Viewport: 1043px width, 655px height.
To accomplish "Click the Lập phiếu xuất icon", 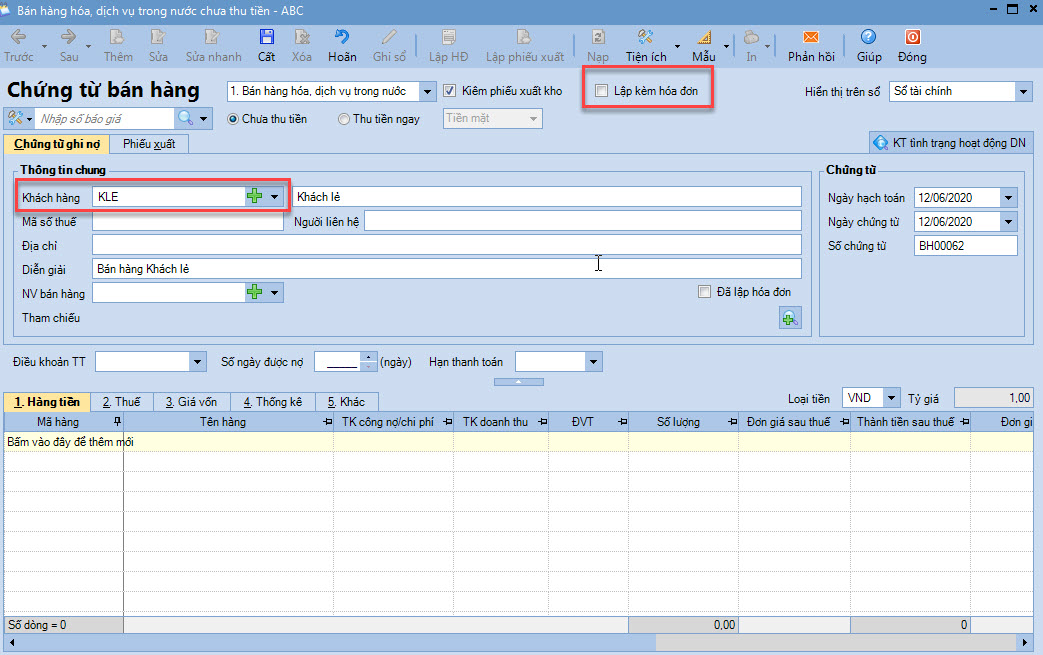I will click(x=524, y=37).
